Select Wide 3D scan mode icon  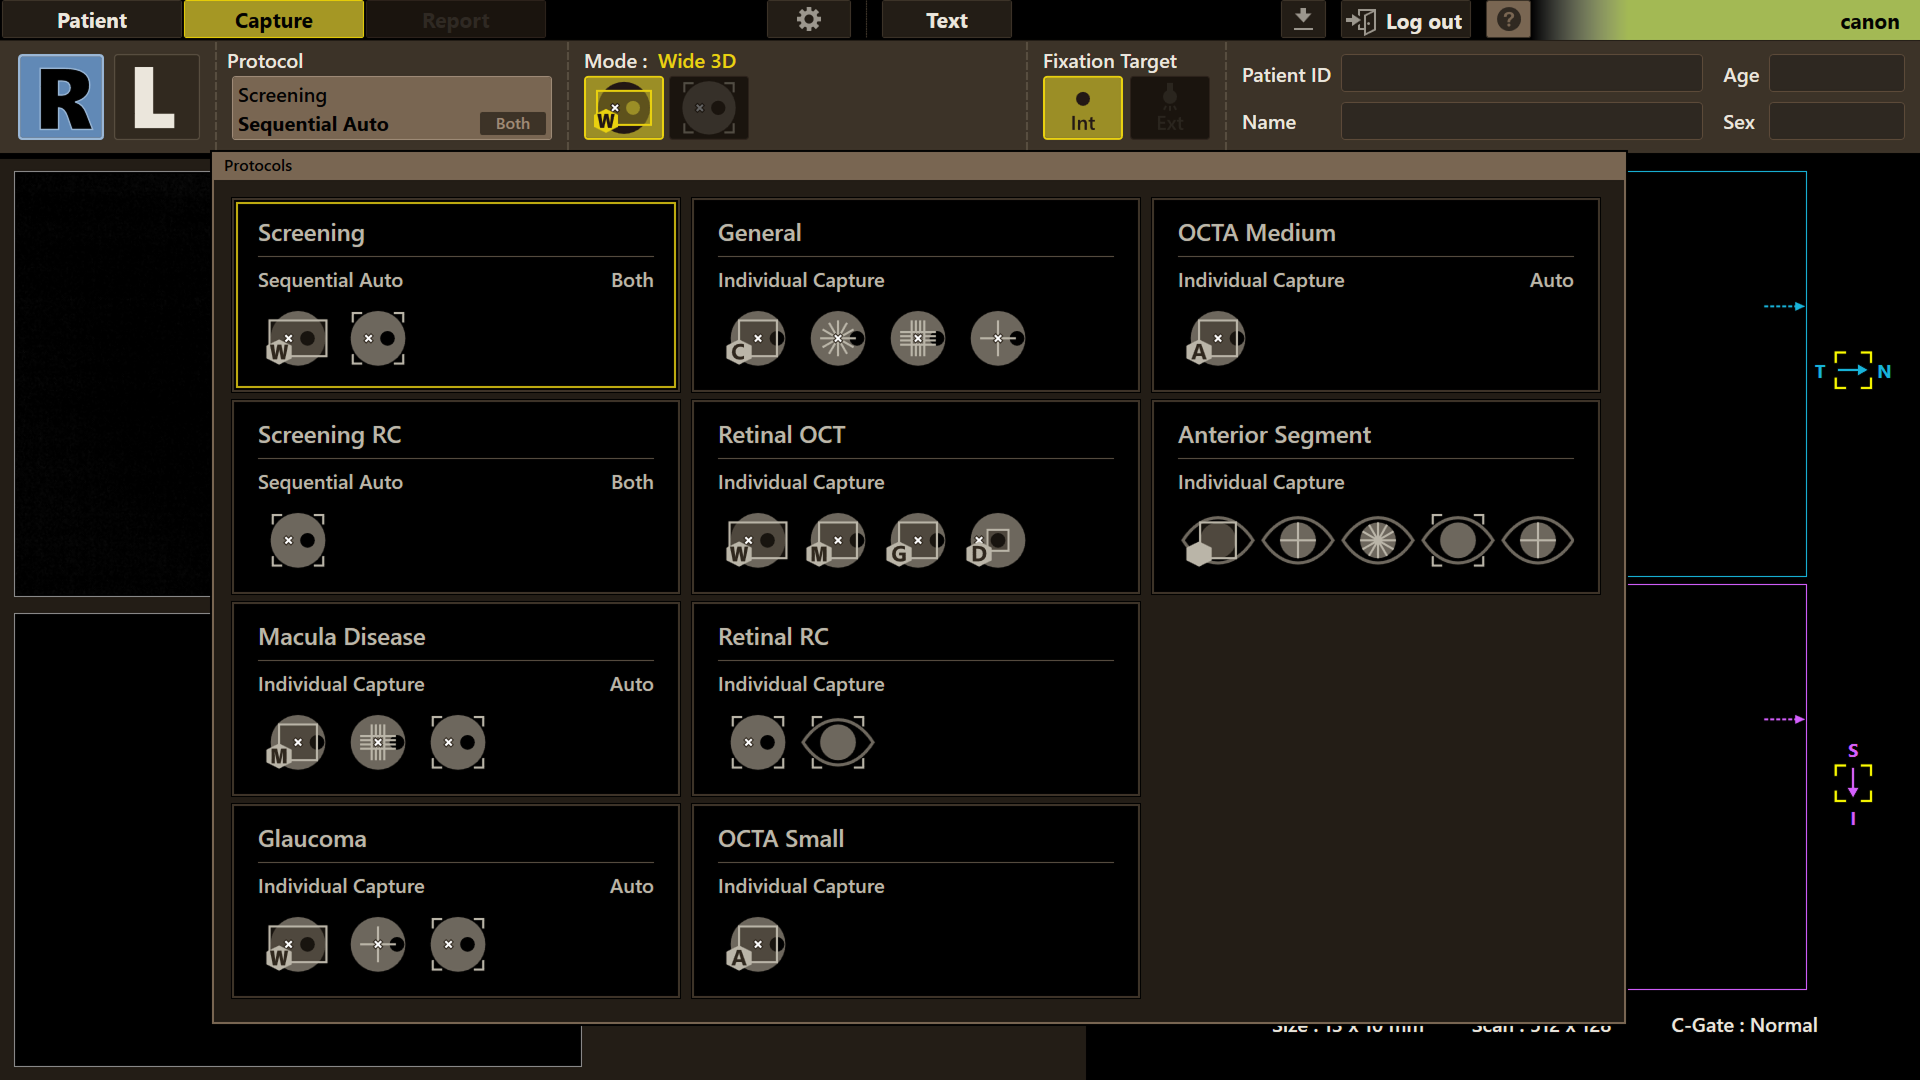(x=623, y=108)
